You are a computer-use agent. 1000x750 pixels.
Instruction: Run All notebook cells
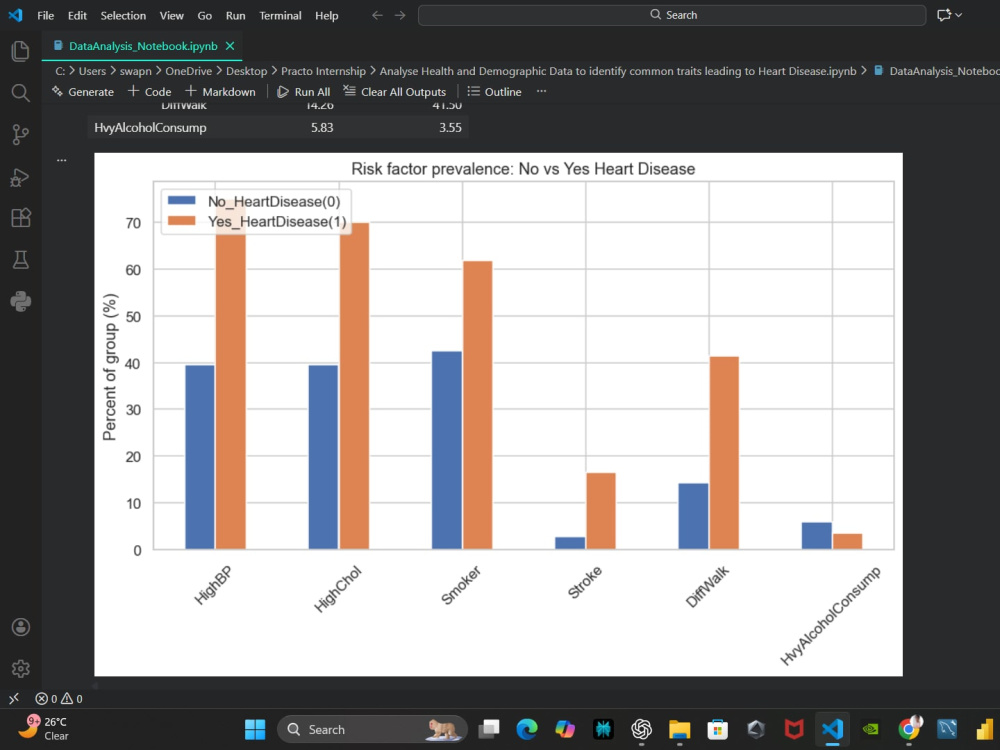tap(304, 92)
